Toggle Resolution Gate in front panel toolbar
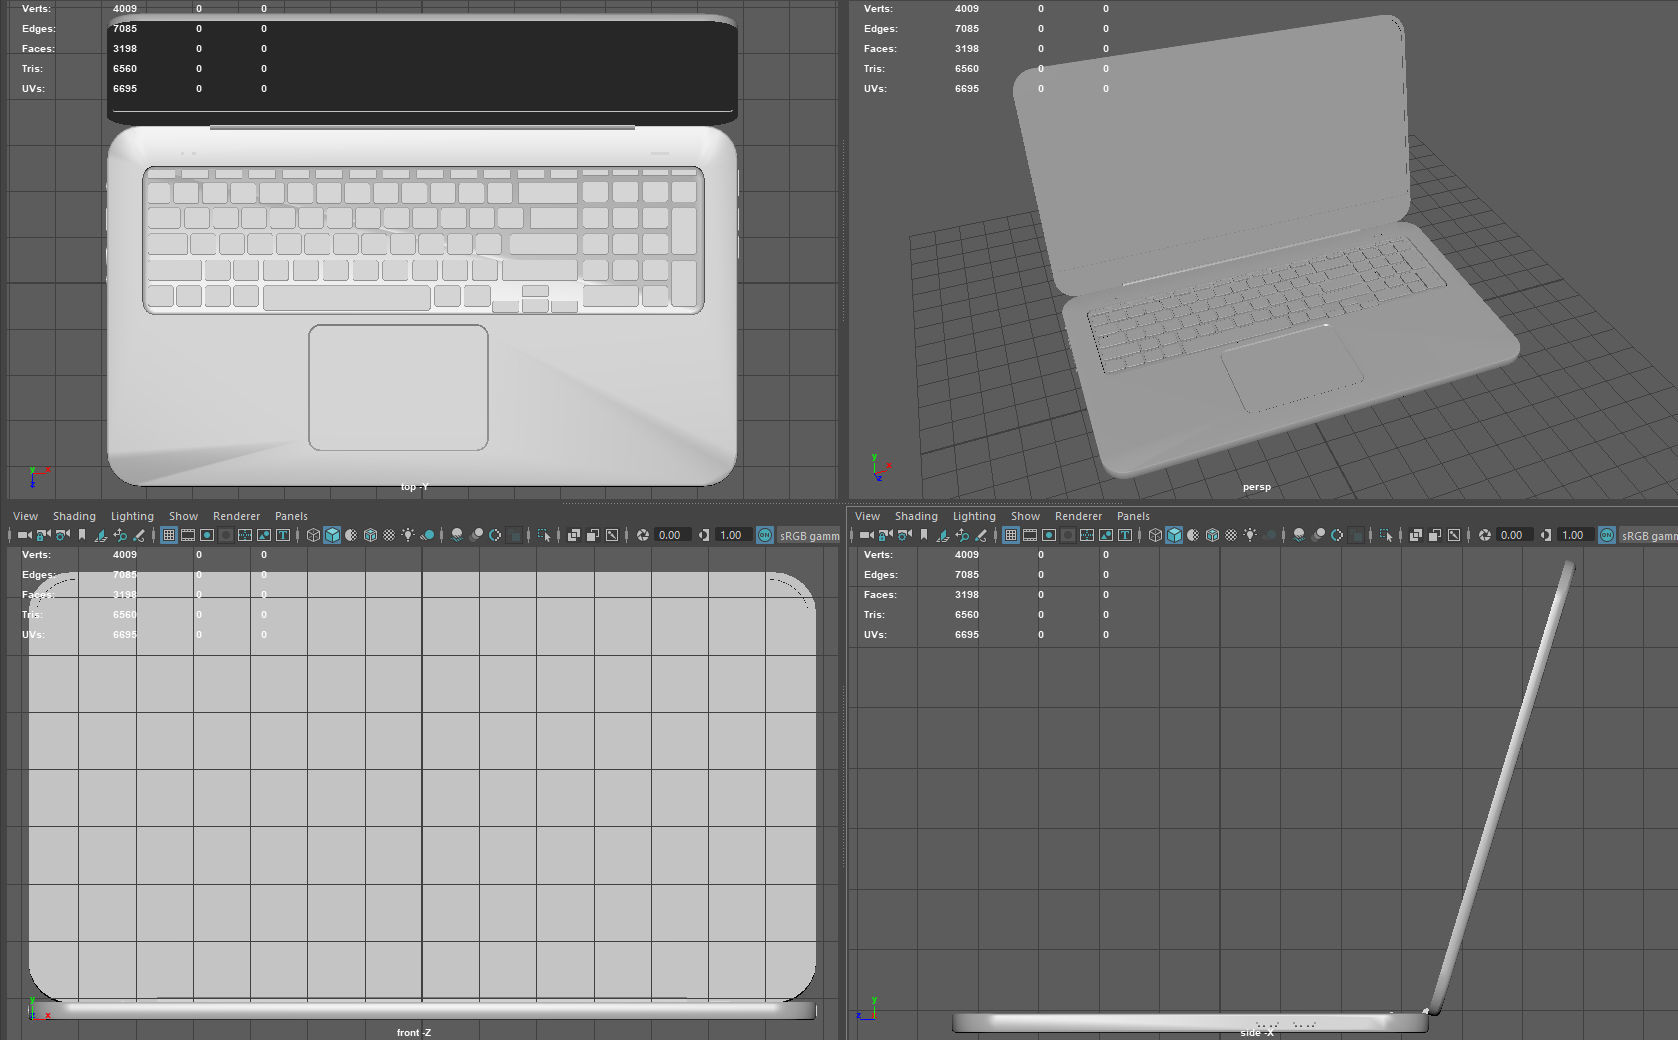 207,535
